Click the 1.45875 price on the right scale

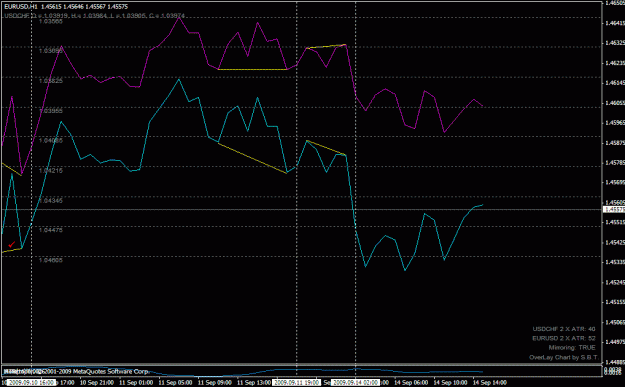[x=615, y=142]
